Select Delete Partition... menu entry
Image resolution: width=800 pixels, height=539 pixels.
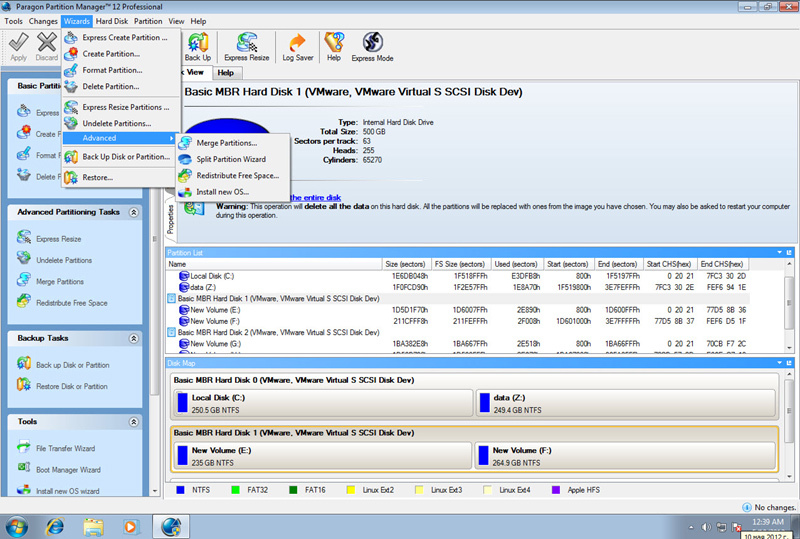pos(121,86)
